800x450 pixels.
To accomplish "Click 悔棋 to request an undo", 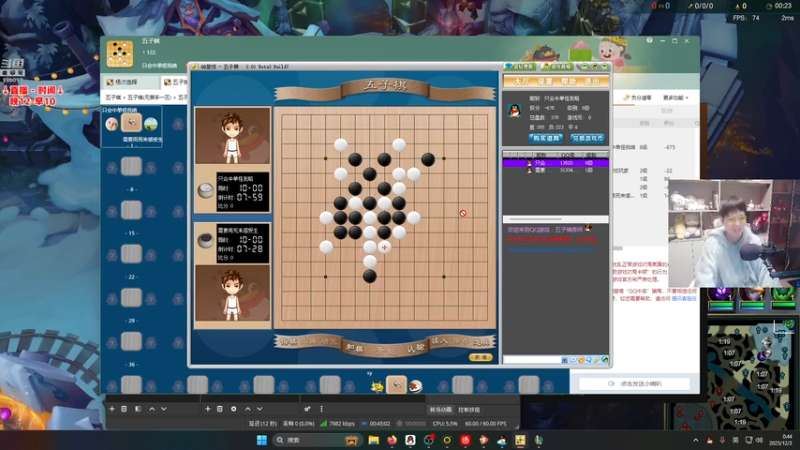I will point(288,341).
